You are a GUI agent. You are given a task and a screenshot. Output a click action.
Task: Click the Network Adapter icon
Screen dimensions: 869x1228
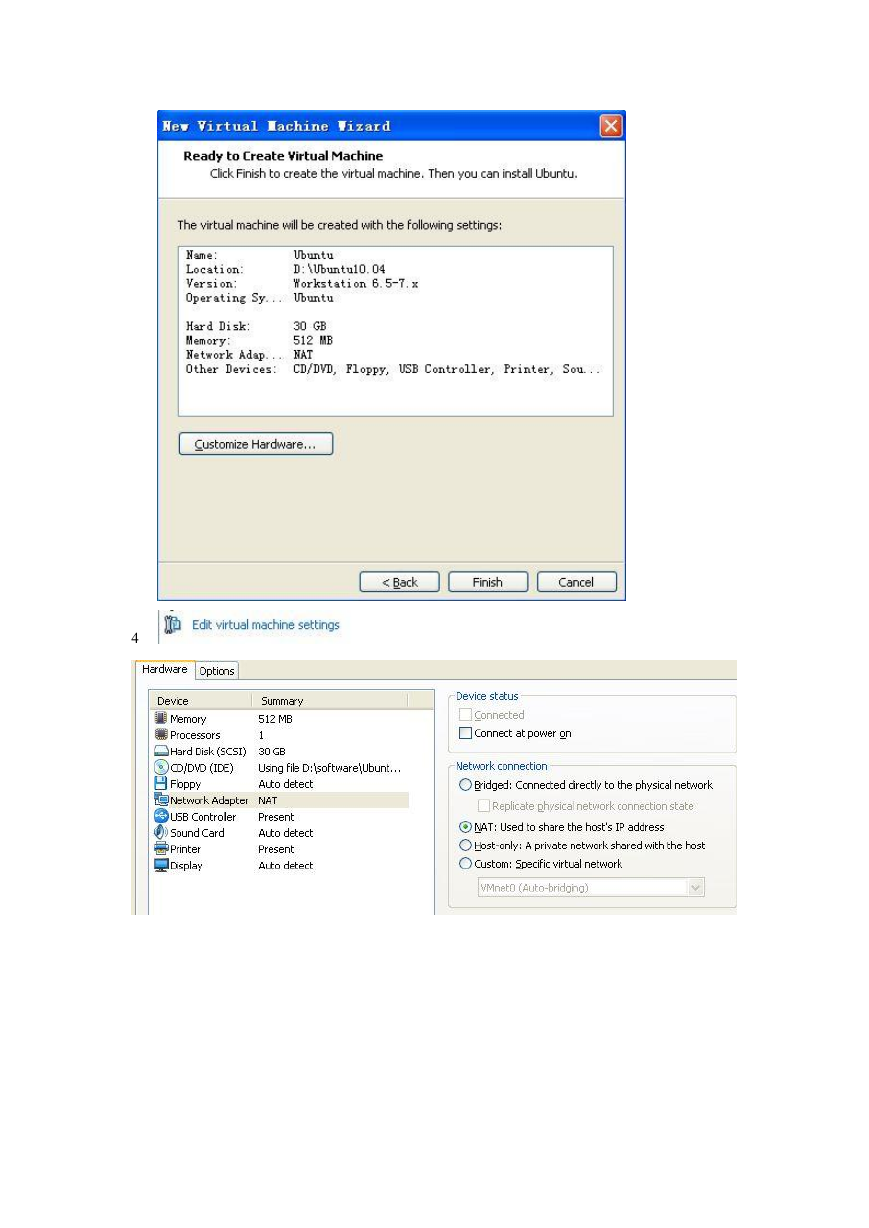tap(161, 800)
